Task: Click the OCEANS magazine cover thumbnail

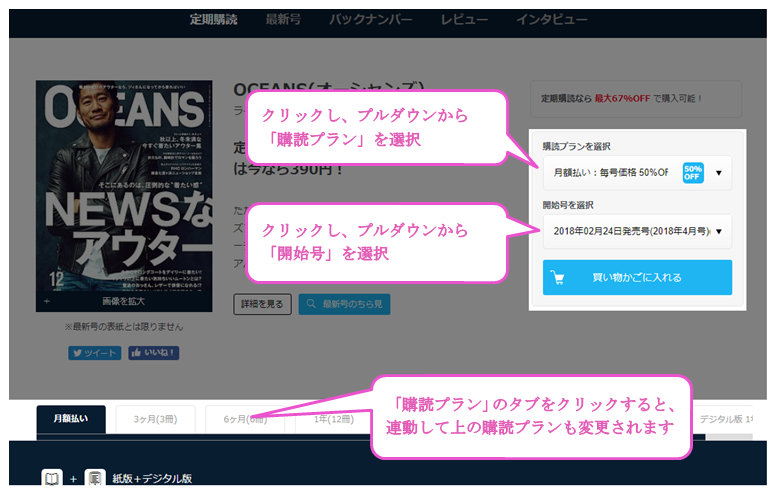Action: (x=124, y=196)
